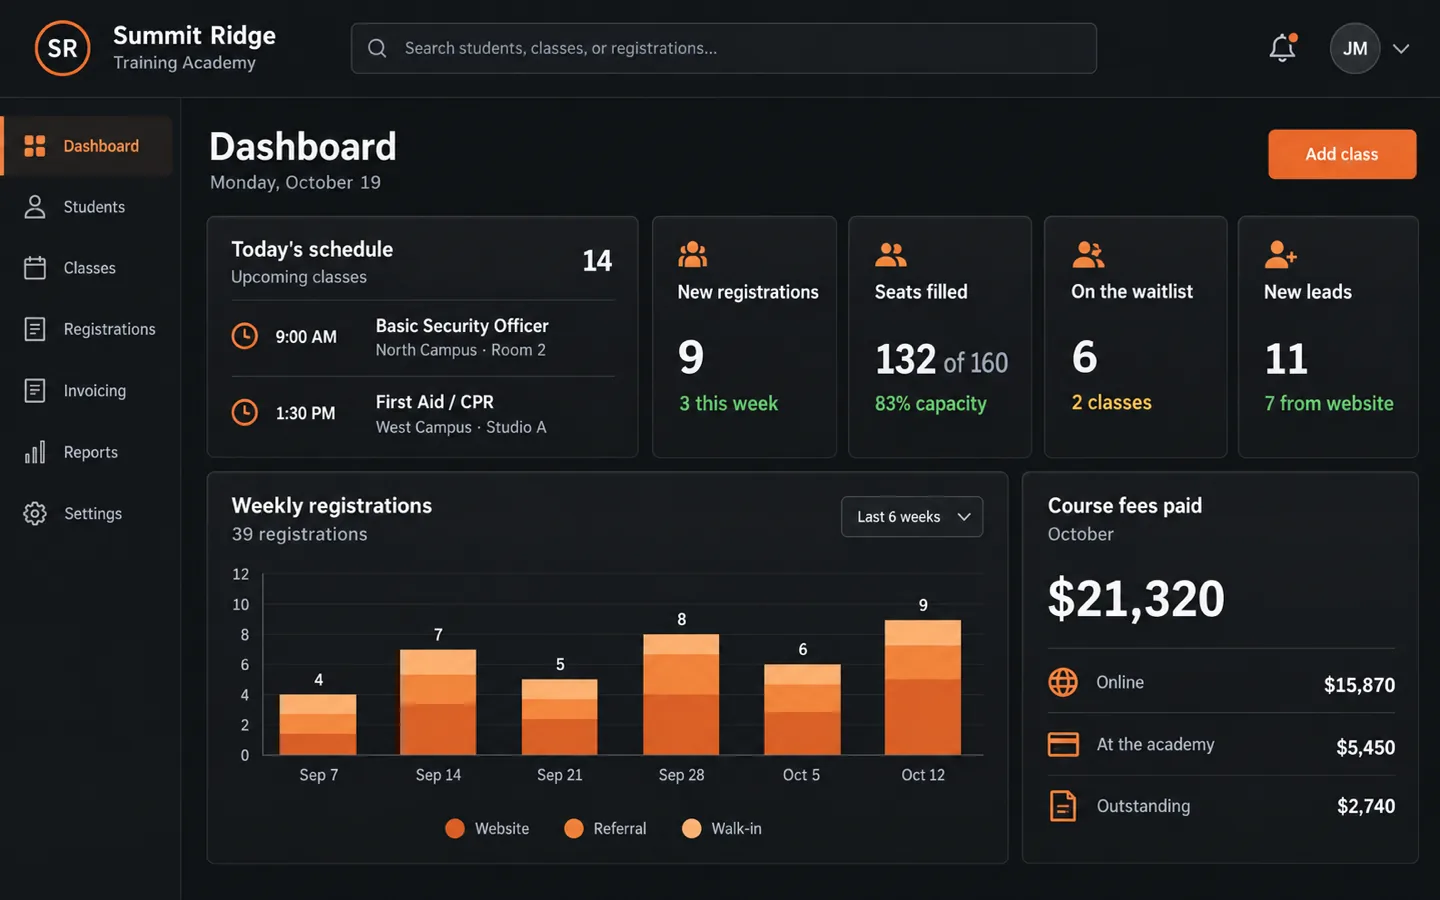Open the JM profile avatar
1440x900 pixels.
point(1355,48)
